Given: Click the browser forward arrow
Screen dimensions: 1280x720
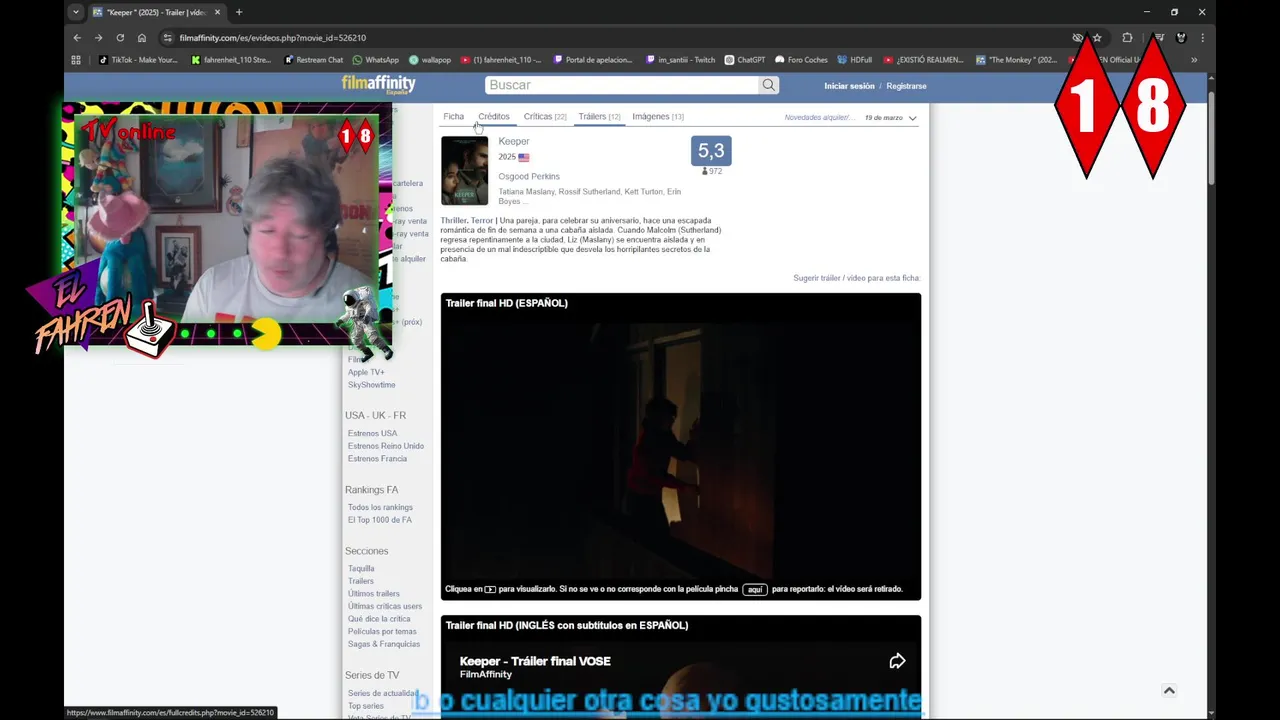Looking at the screenshot, I should [x=98, y=38].
